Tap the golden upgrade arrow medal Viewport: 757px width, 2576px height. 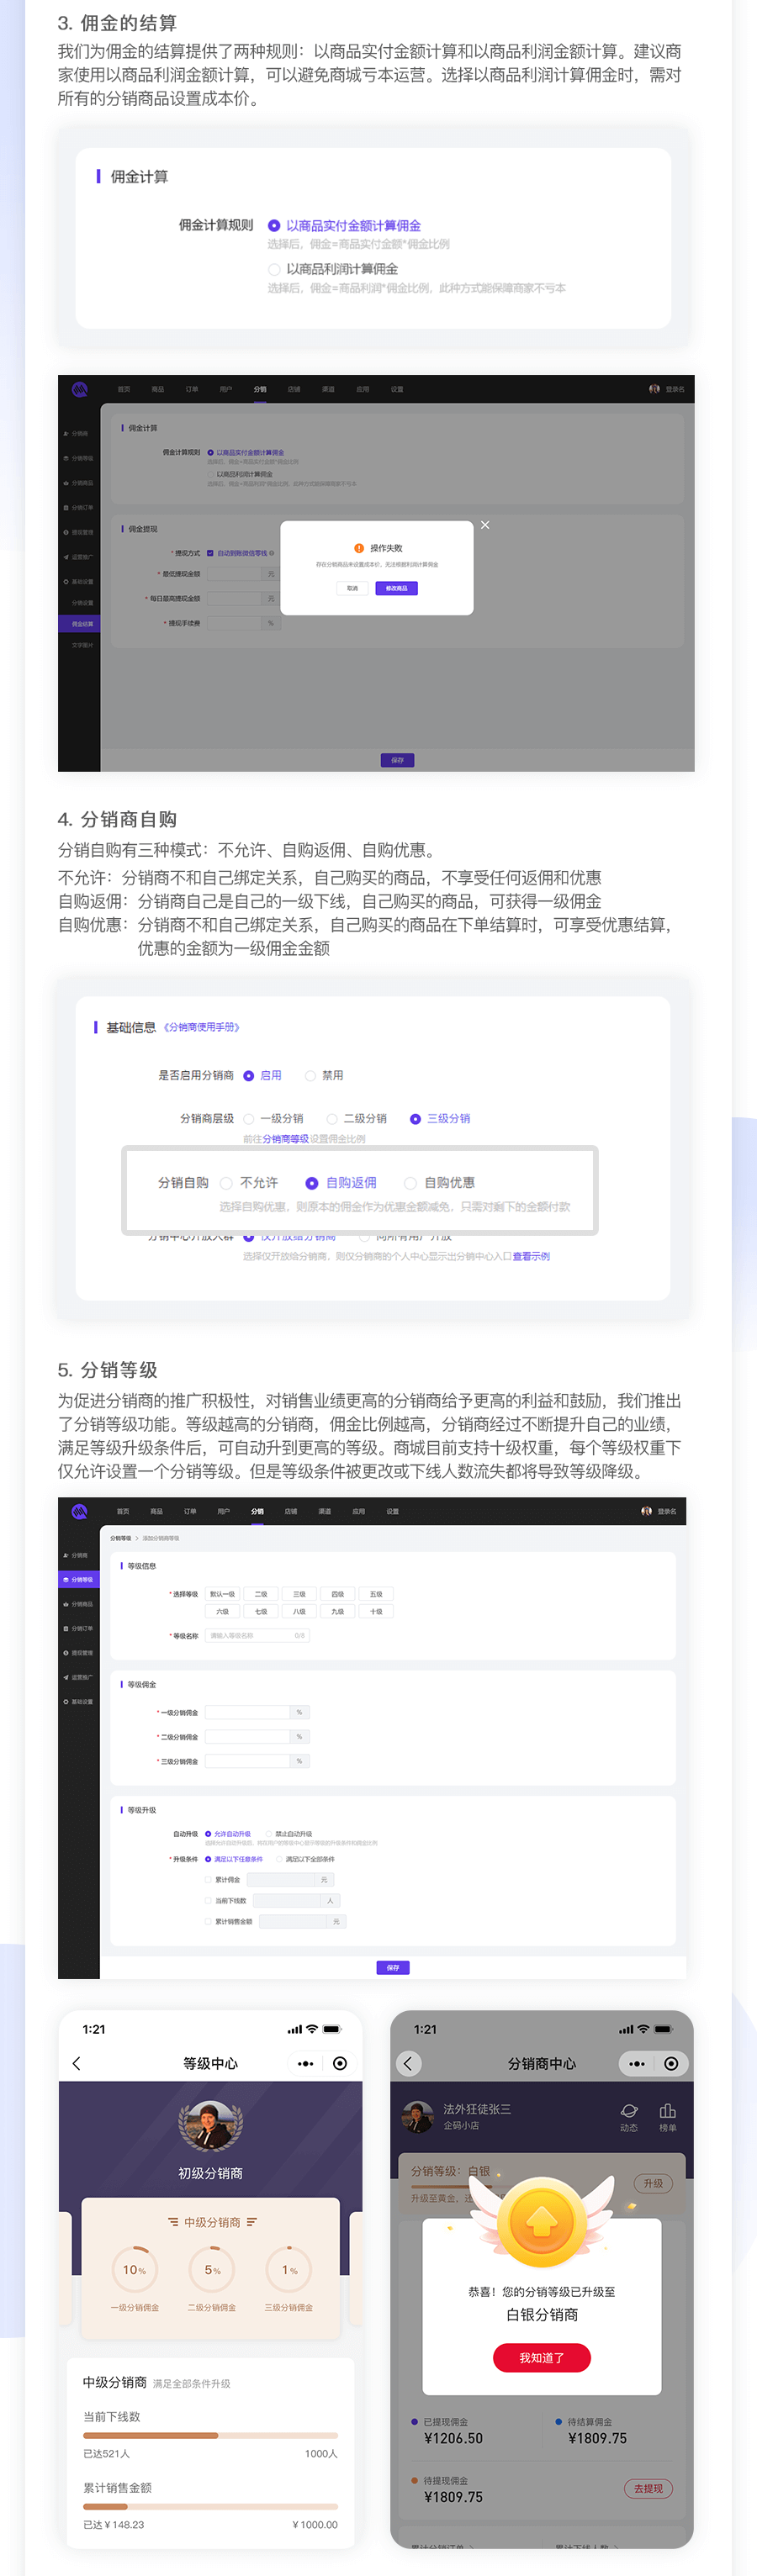(x=541, y=2222)
